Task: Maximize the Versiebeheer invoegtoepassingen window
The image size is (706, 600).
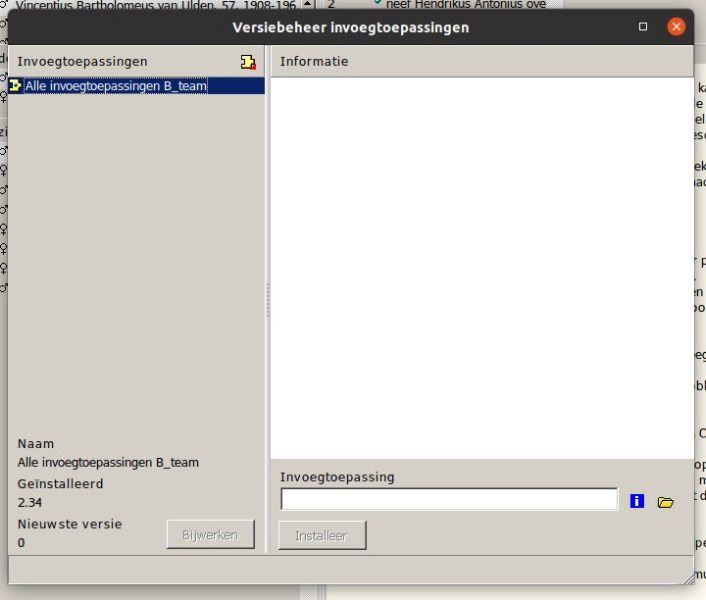Action: pyautogui.click(x=643, y=27)
